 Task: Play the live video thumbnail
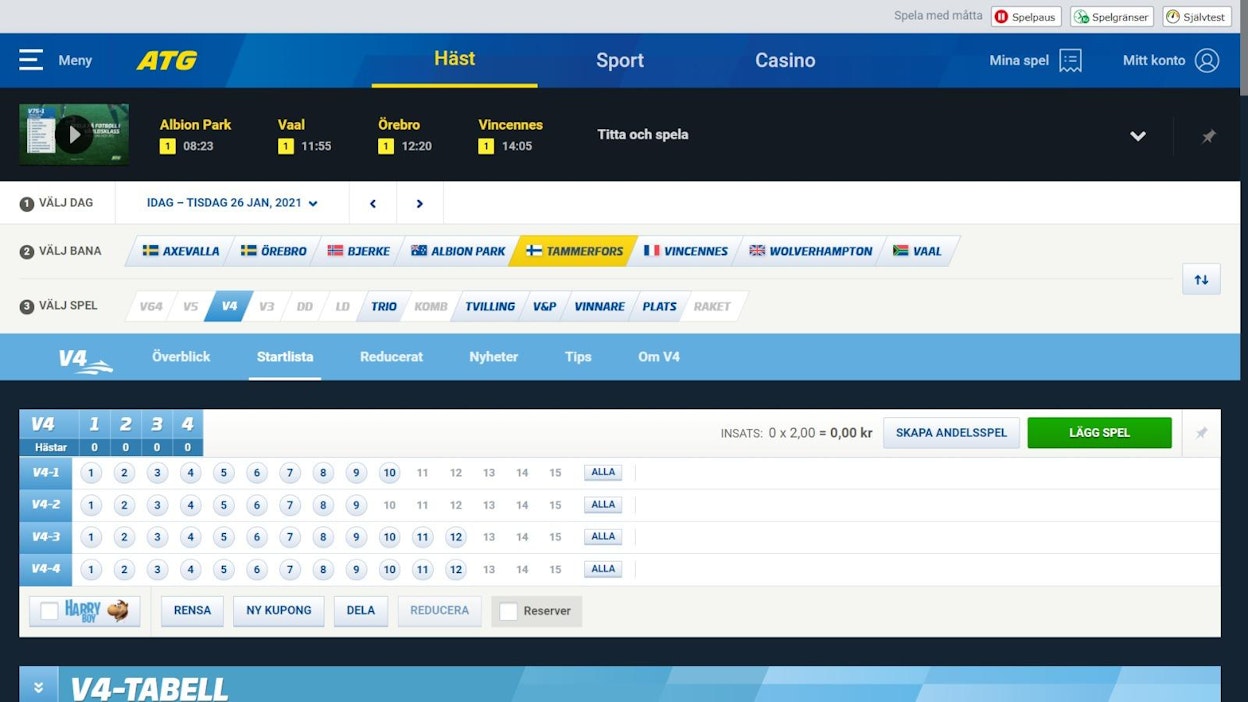(74, 134)
